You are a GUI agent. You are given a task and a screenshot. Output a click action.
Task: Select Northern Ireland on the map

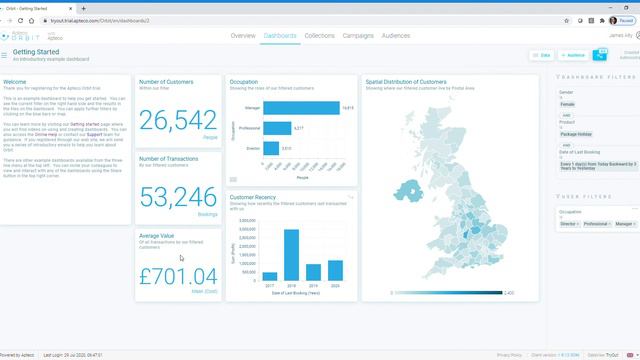click(x=409, y=191)
